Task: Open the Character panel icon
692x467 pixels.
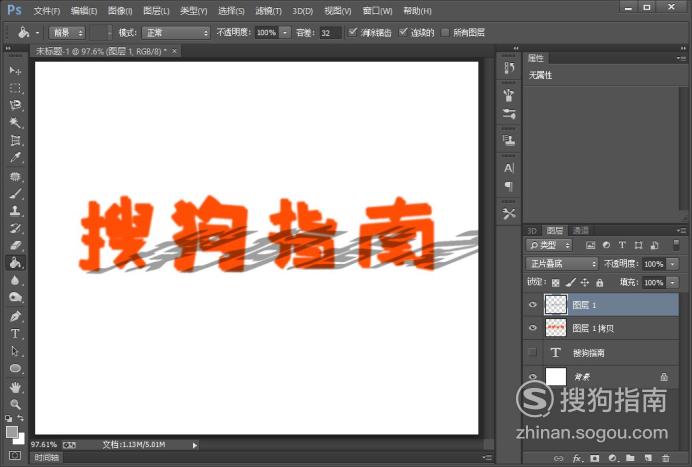Action: click(x=509, y=168)
